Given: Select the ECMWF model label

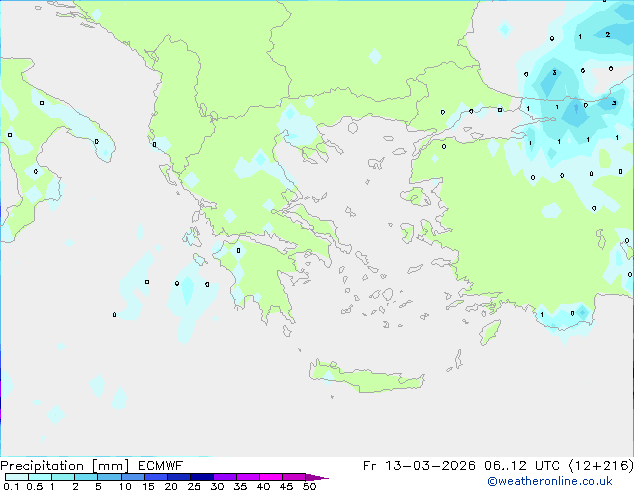Looking at the screenshot, I should pos(161,466).
